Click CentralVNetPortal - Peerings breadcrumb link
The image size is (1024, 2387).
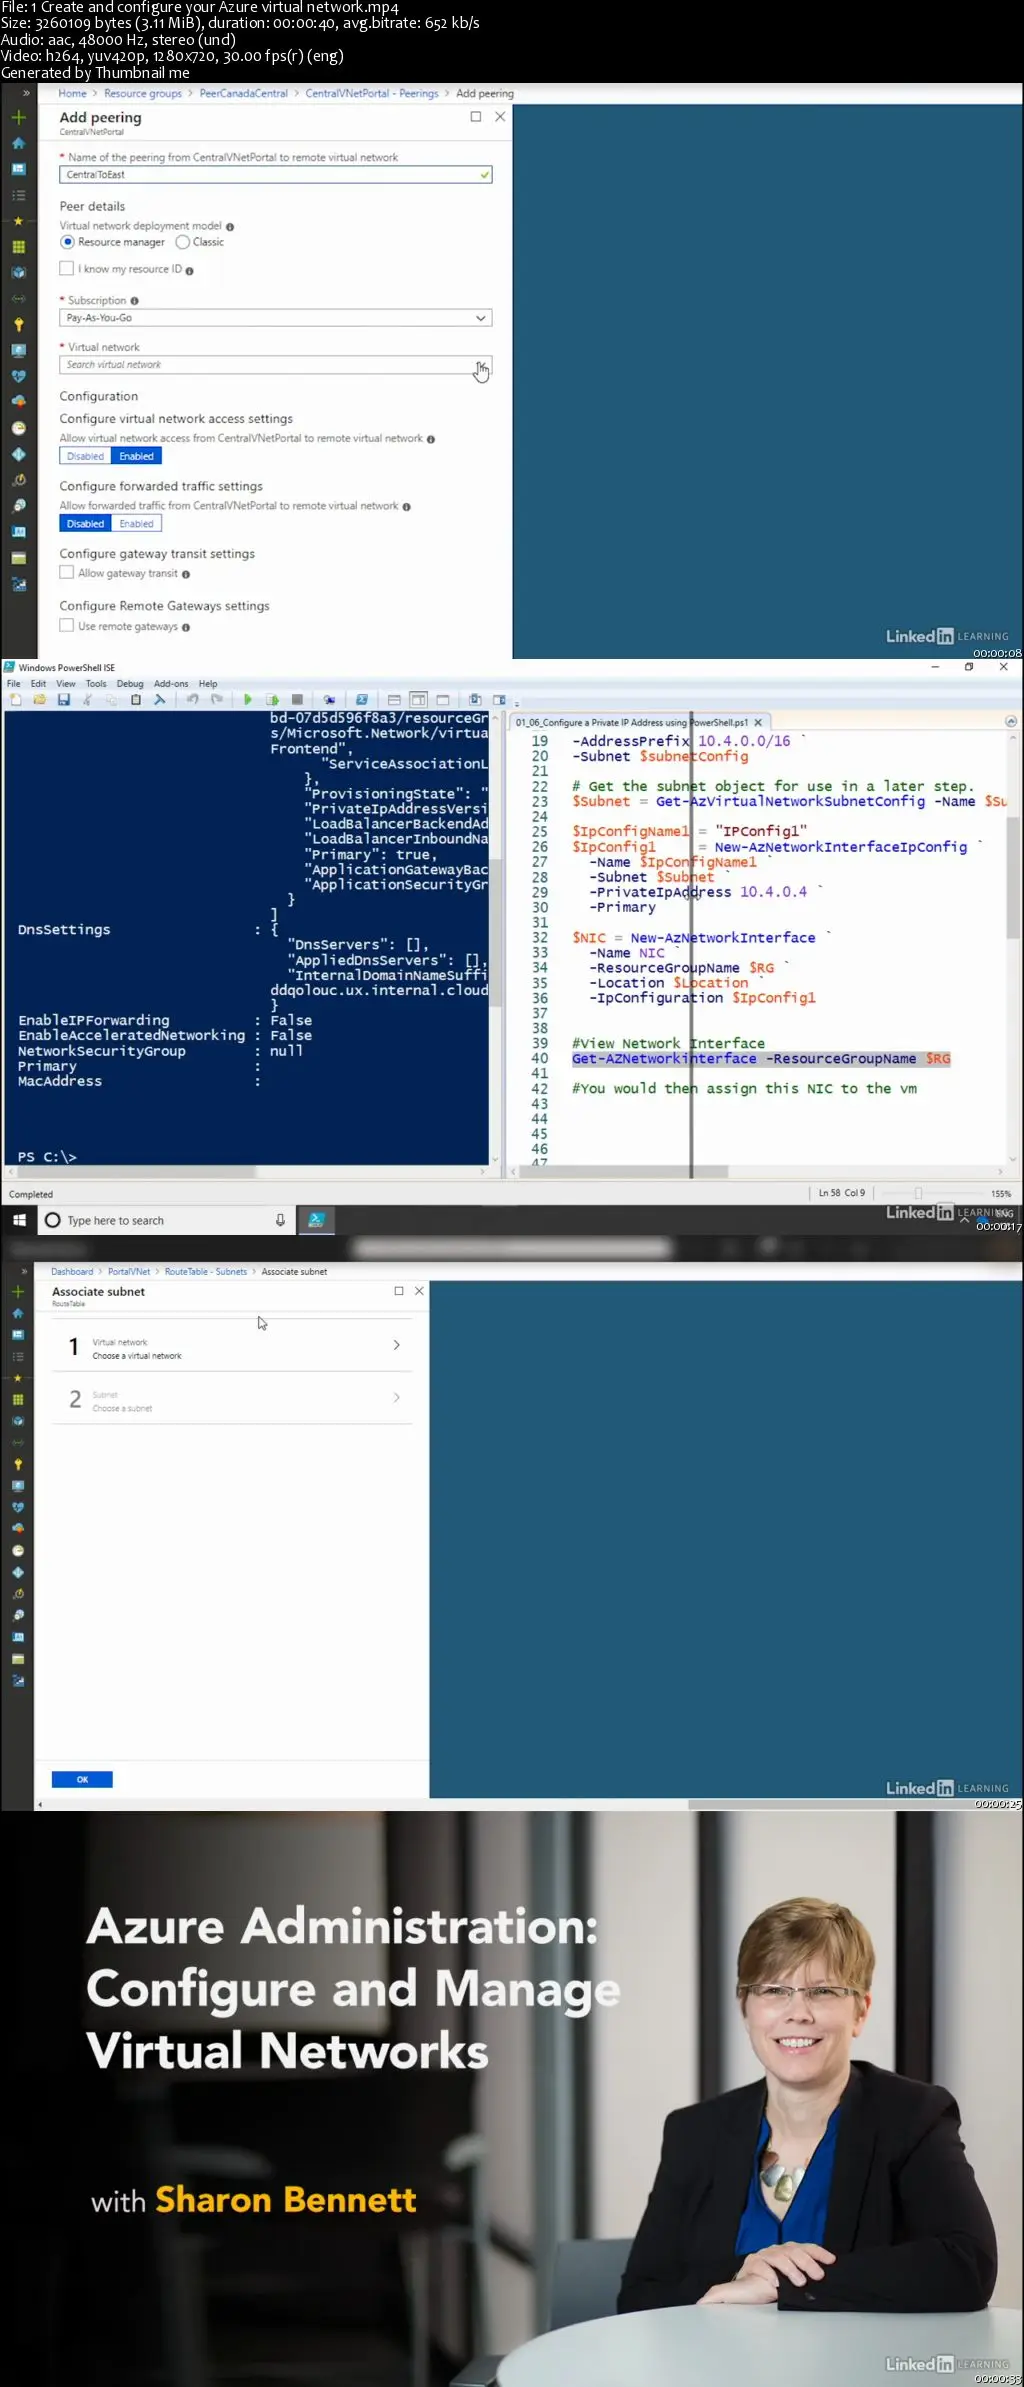[x=372, y=93]
